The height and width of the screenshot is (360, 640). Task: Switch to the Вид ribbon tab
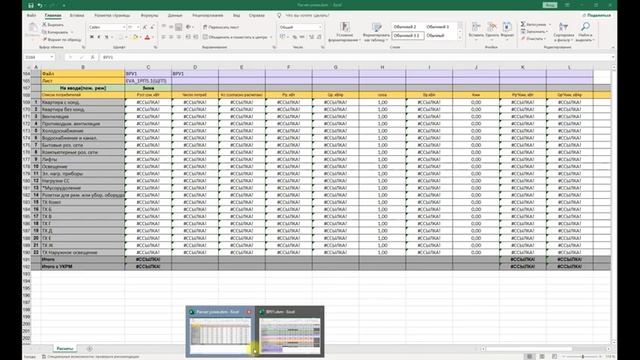tap(236, 16)
